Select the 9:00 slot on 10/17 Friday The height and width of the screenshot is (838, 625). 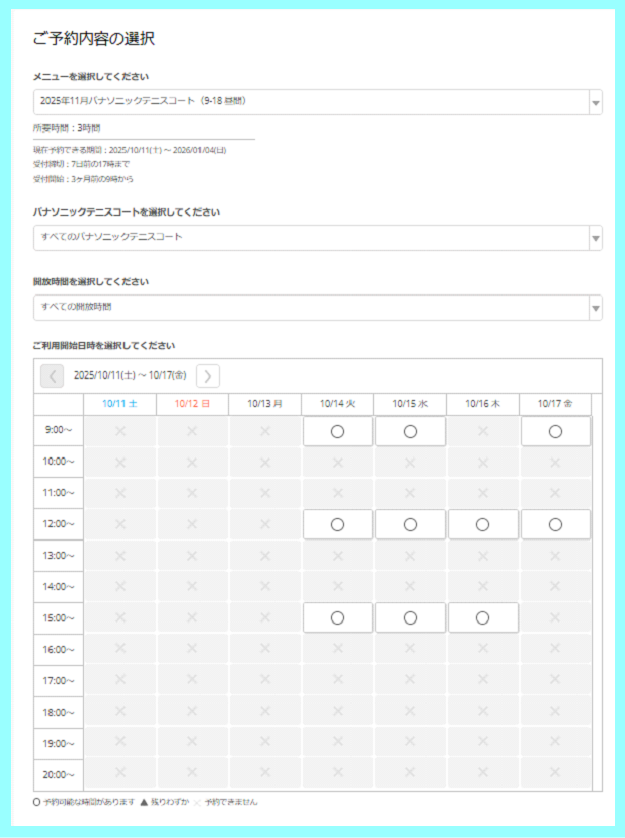pos(555,431)
